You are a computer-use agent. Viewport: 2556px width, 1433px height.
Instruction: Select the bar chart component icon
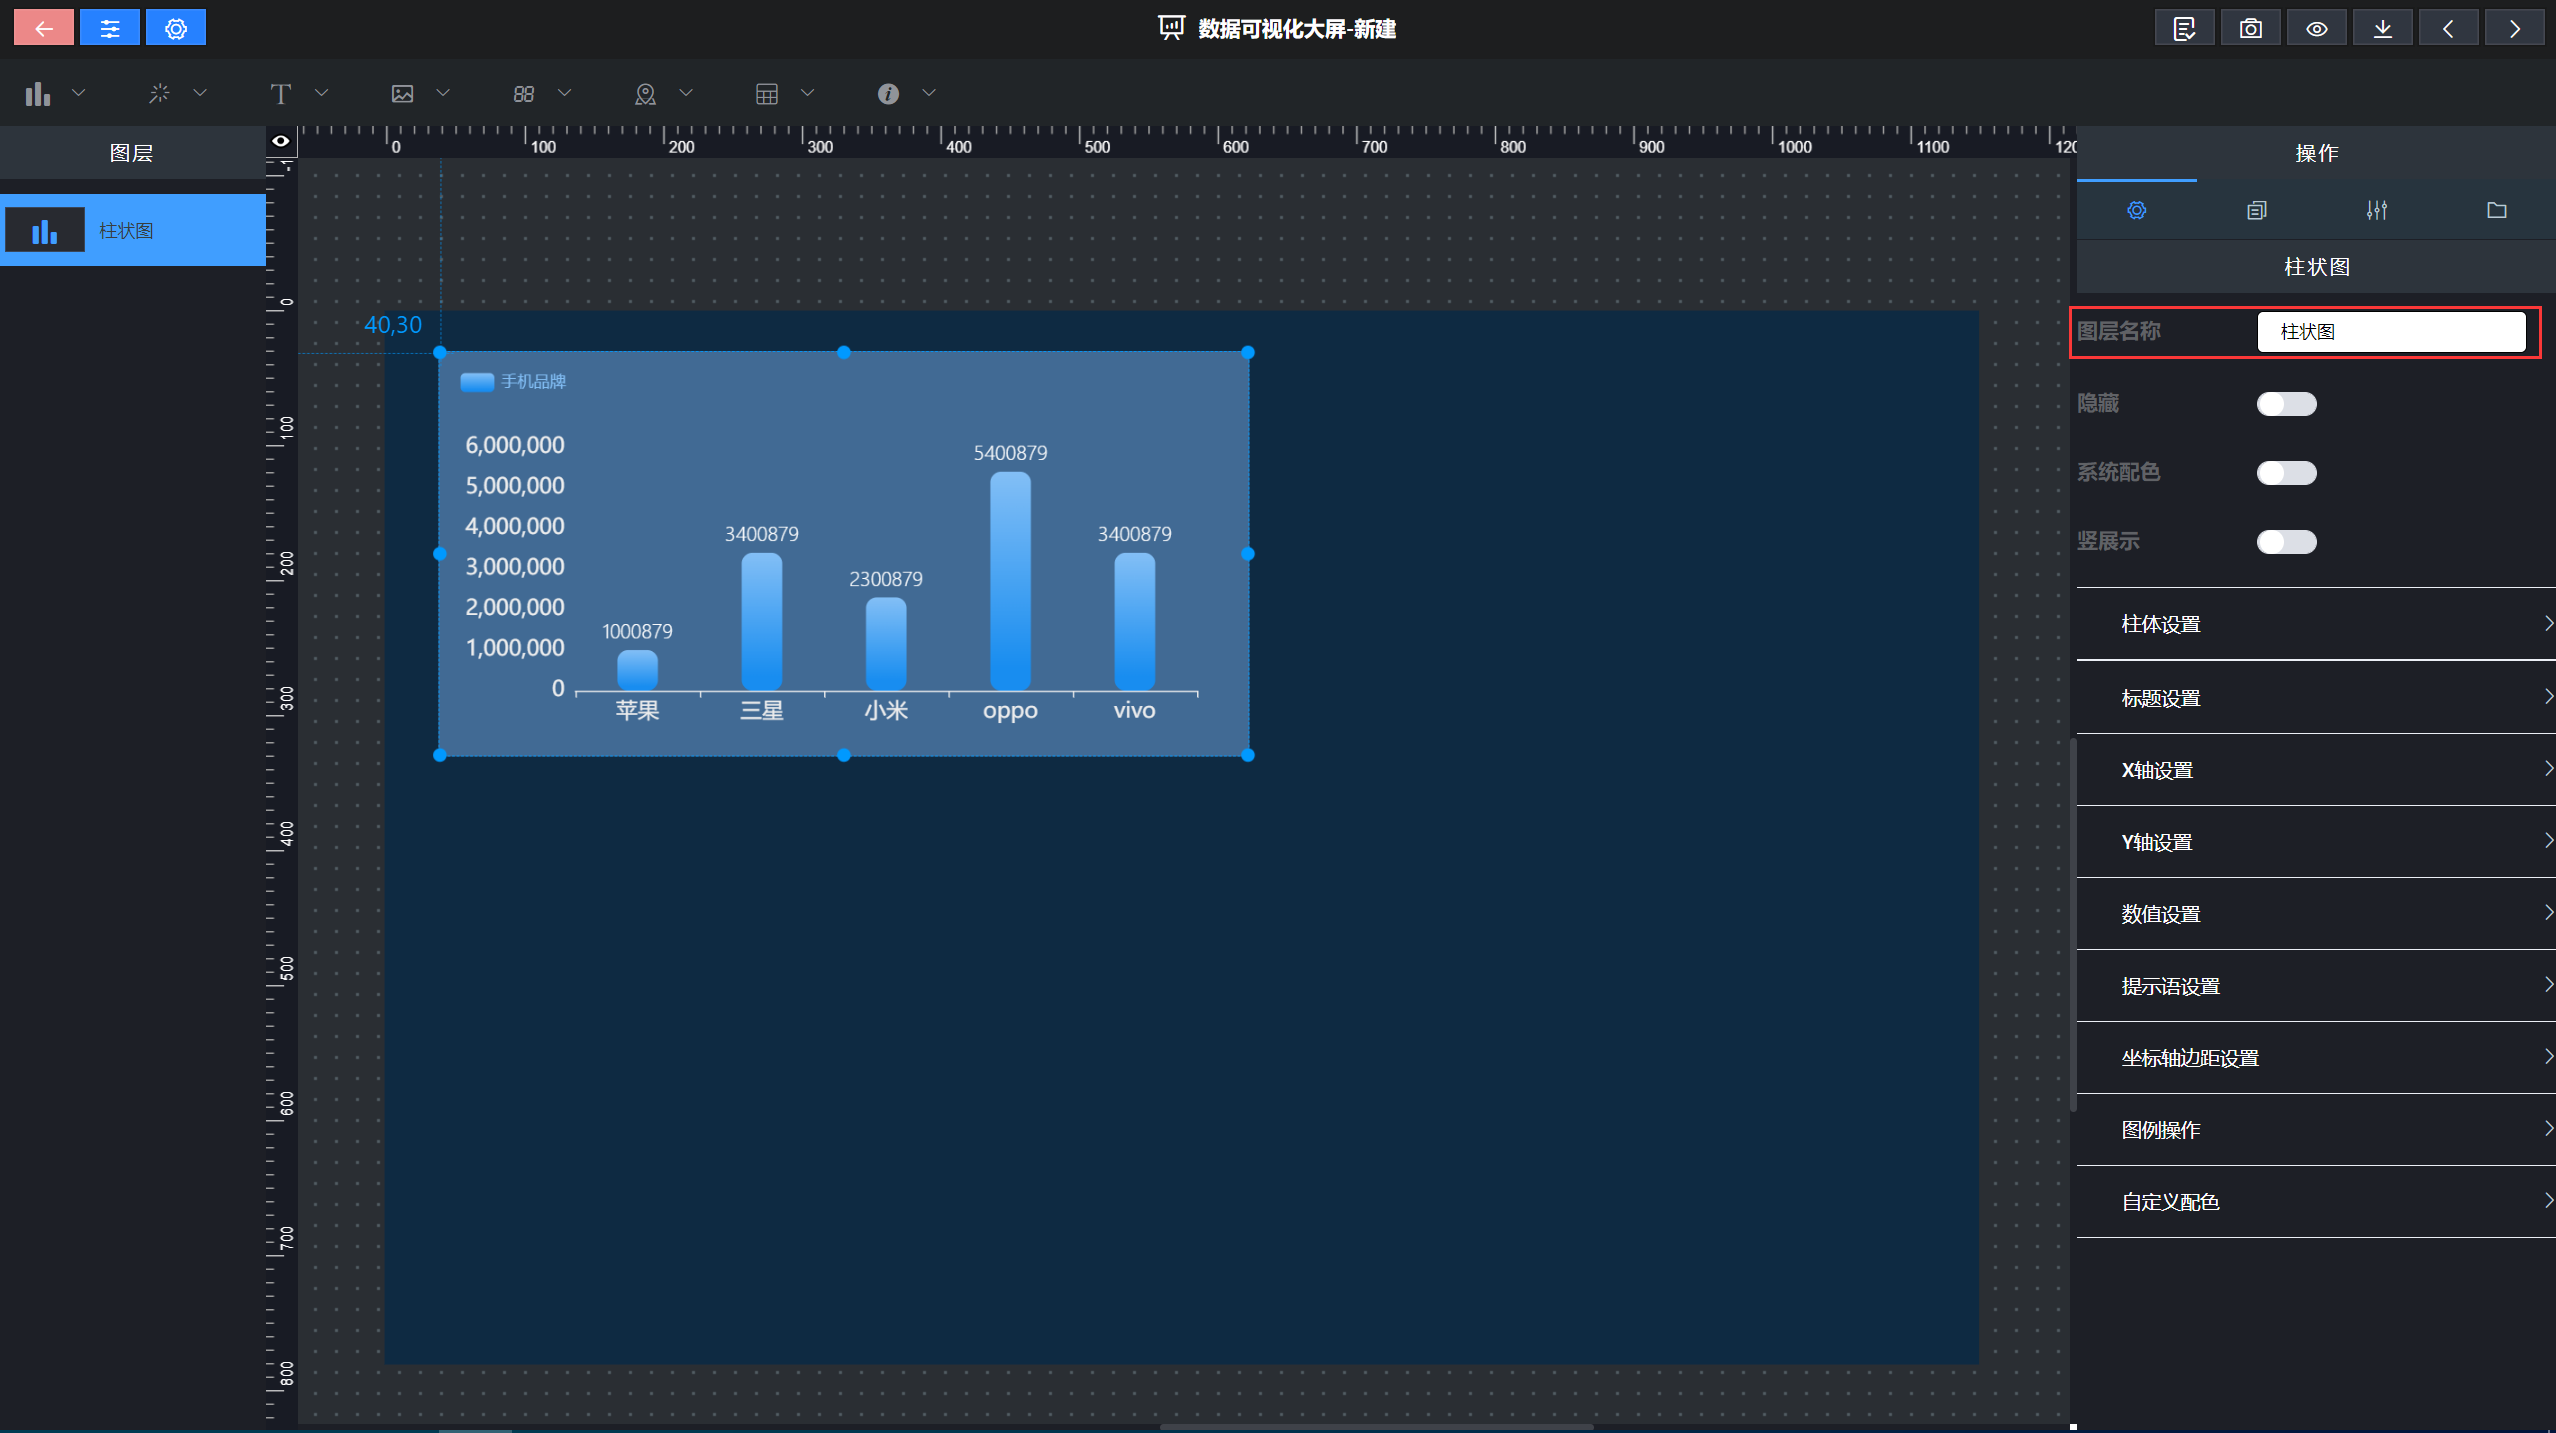[38, 94]
